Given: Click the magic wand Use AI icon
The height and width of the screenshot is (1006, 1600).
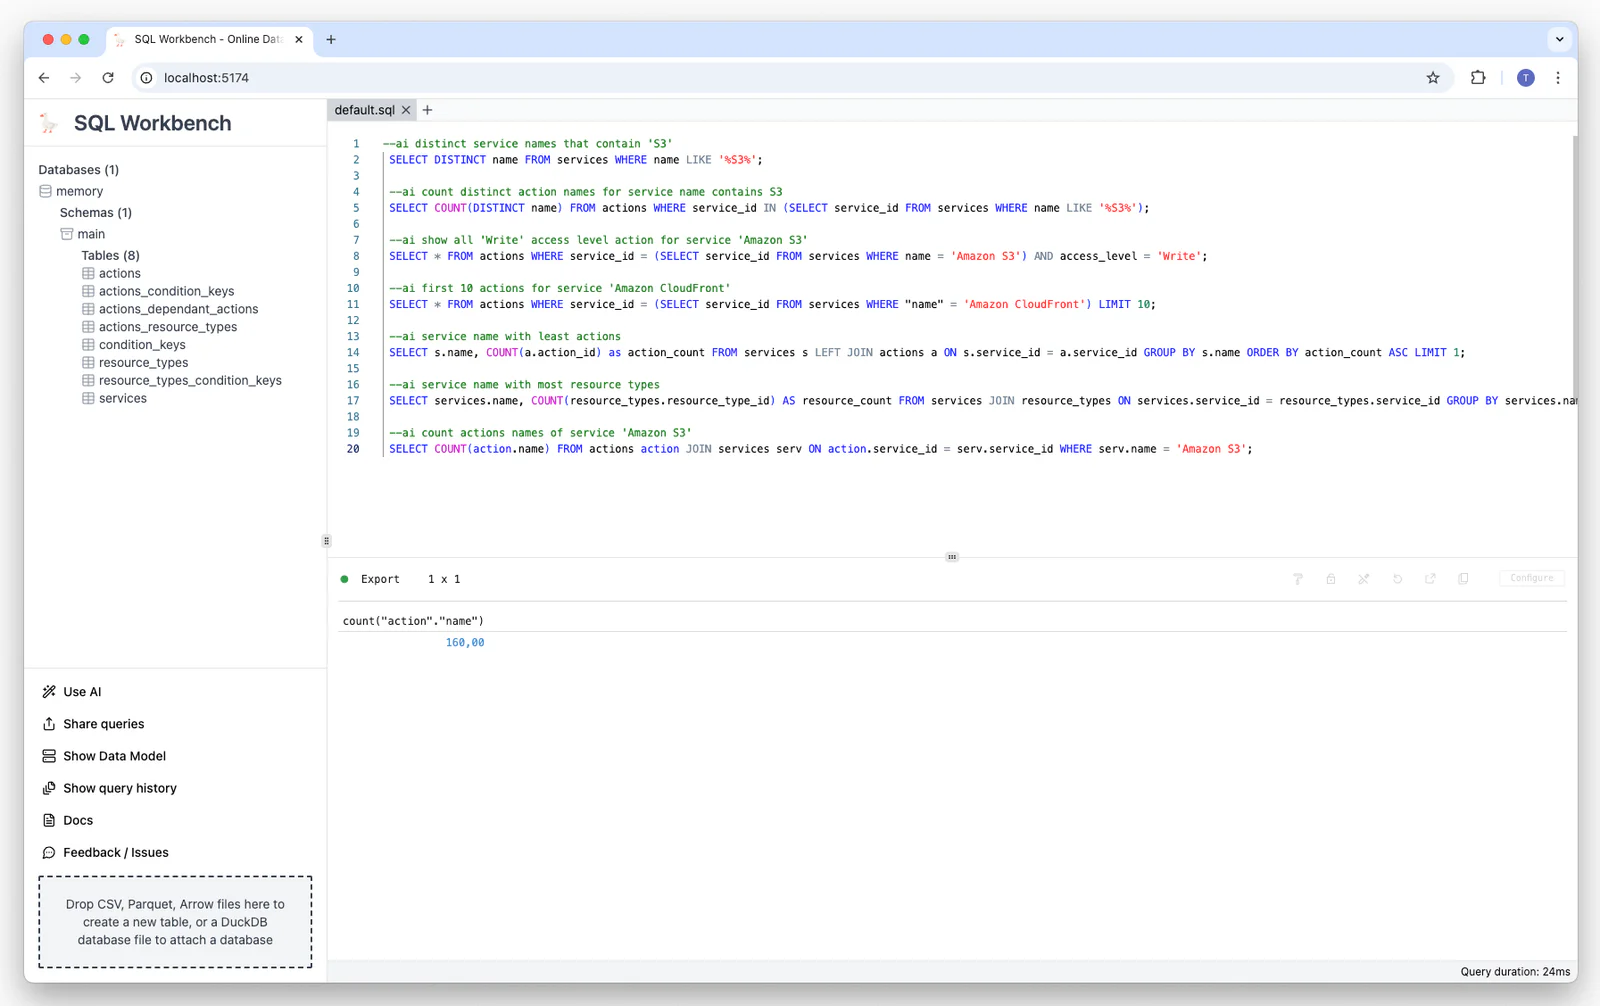Looking at the screenshot, I should pyautogui.click(x=49, y=692).
